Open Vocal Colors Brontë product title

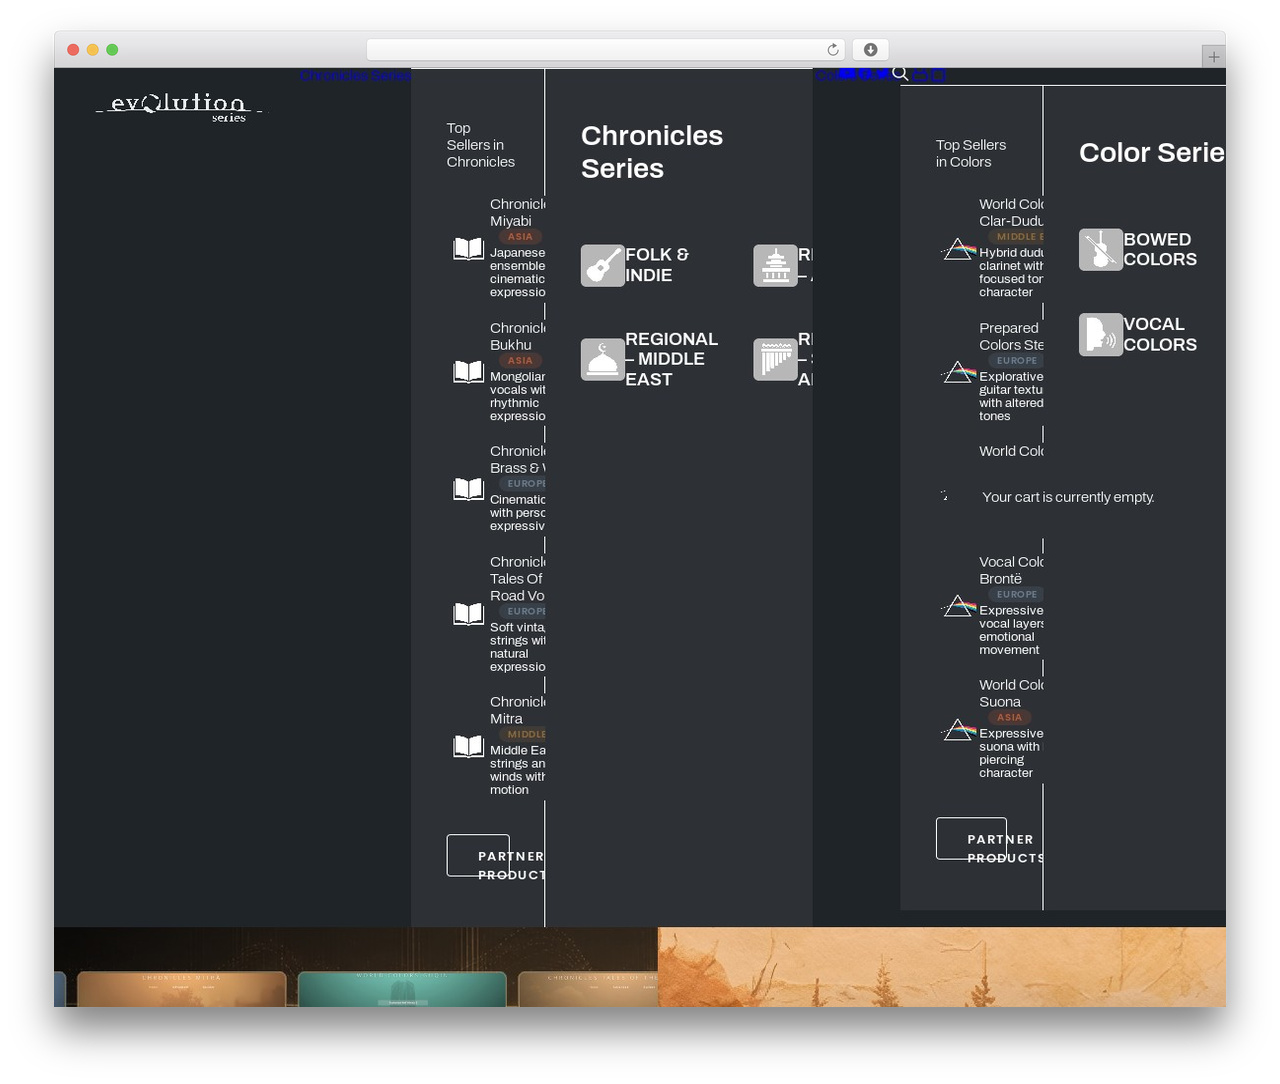point(1011,570)
